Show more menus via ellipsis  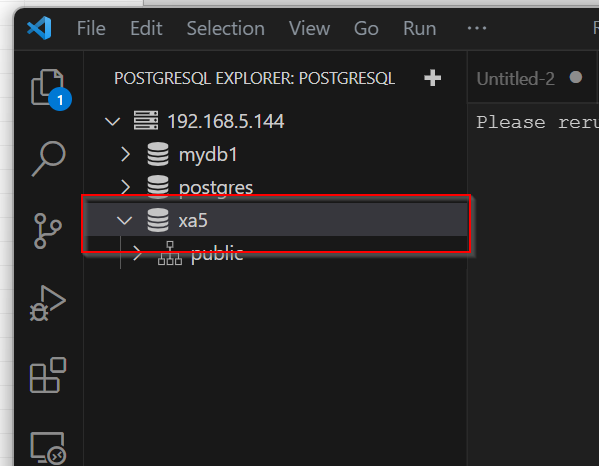point(477,28)
